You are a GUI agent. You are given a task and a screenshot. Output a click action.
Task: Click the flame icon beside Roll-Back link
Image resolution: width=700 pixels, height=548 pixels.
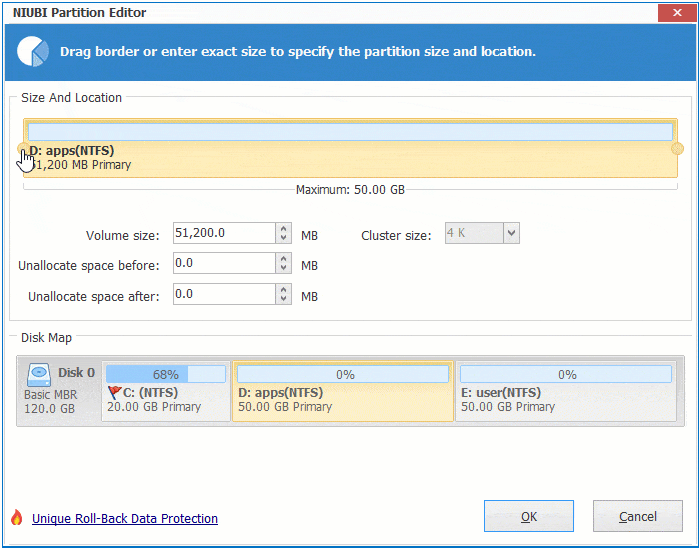coord(17,517)
